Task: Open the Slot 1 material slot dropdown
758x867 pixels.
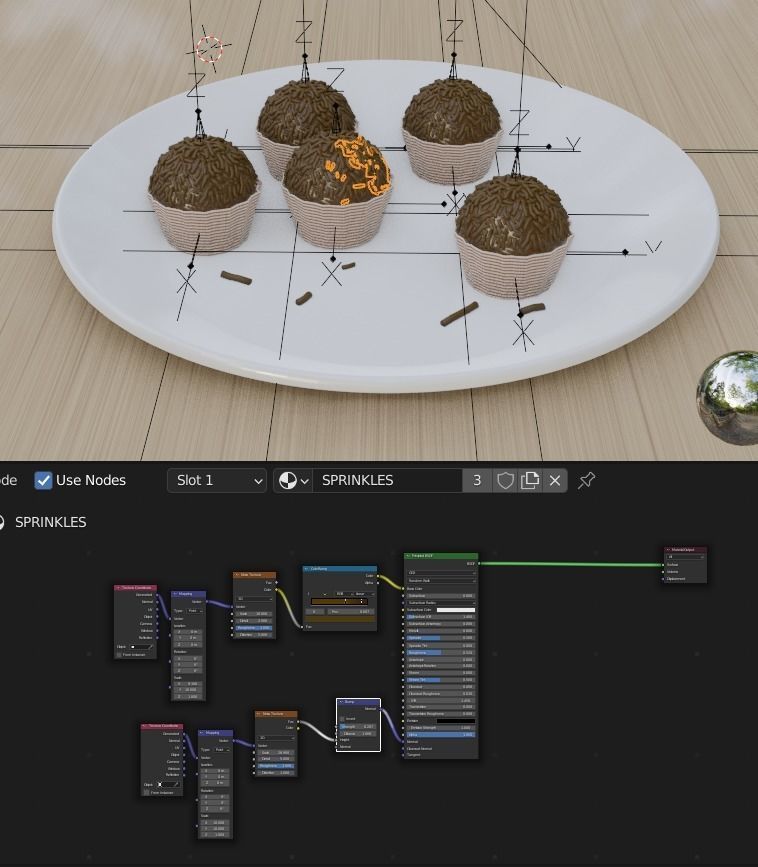Action: click(x=217, y=480)
